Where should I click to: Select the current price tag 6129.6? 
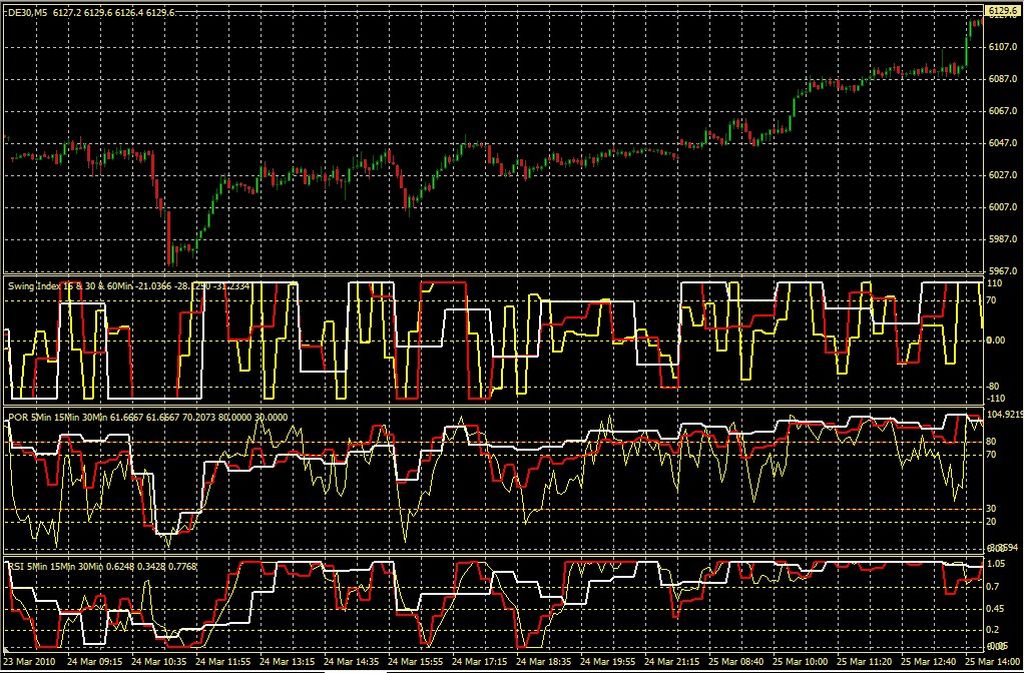1004,11
